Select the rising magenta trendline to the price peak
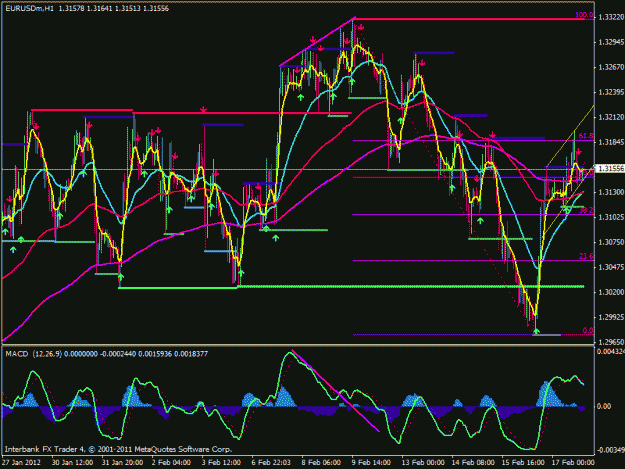 (317, 41)
